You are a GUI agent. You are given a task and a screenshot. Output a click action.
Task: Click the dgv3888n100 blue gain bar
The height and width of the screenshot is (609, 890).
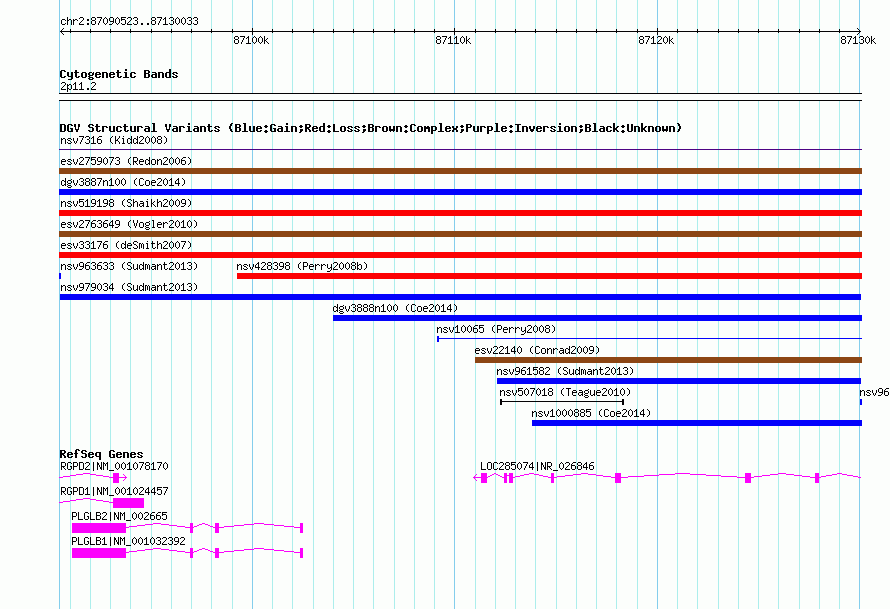597,318
